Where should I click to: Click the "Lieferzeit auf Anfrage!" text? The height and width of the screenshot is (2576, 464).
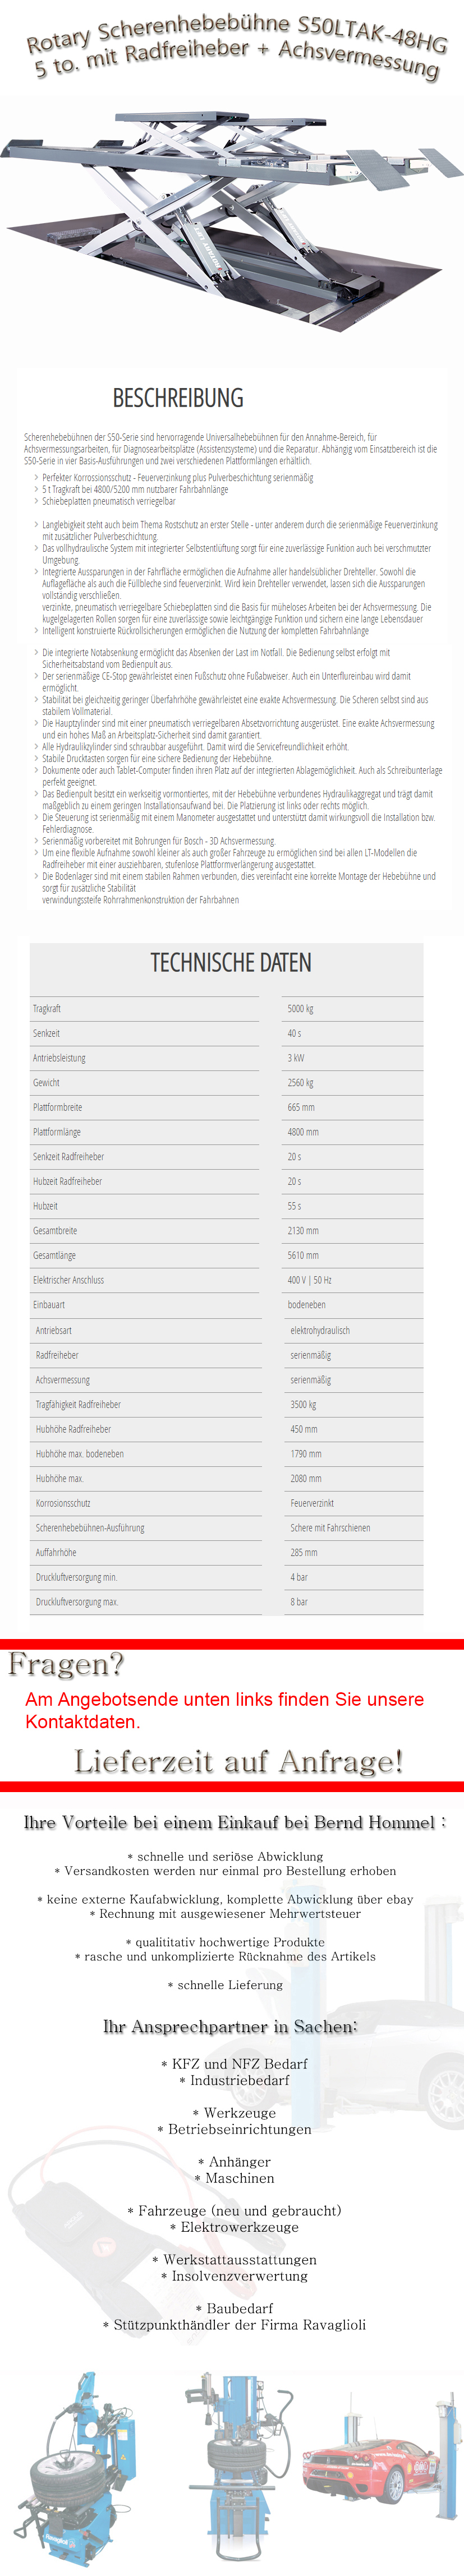238,1761
